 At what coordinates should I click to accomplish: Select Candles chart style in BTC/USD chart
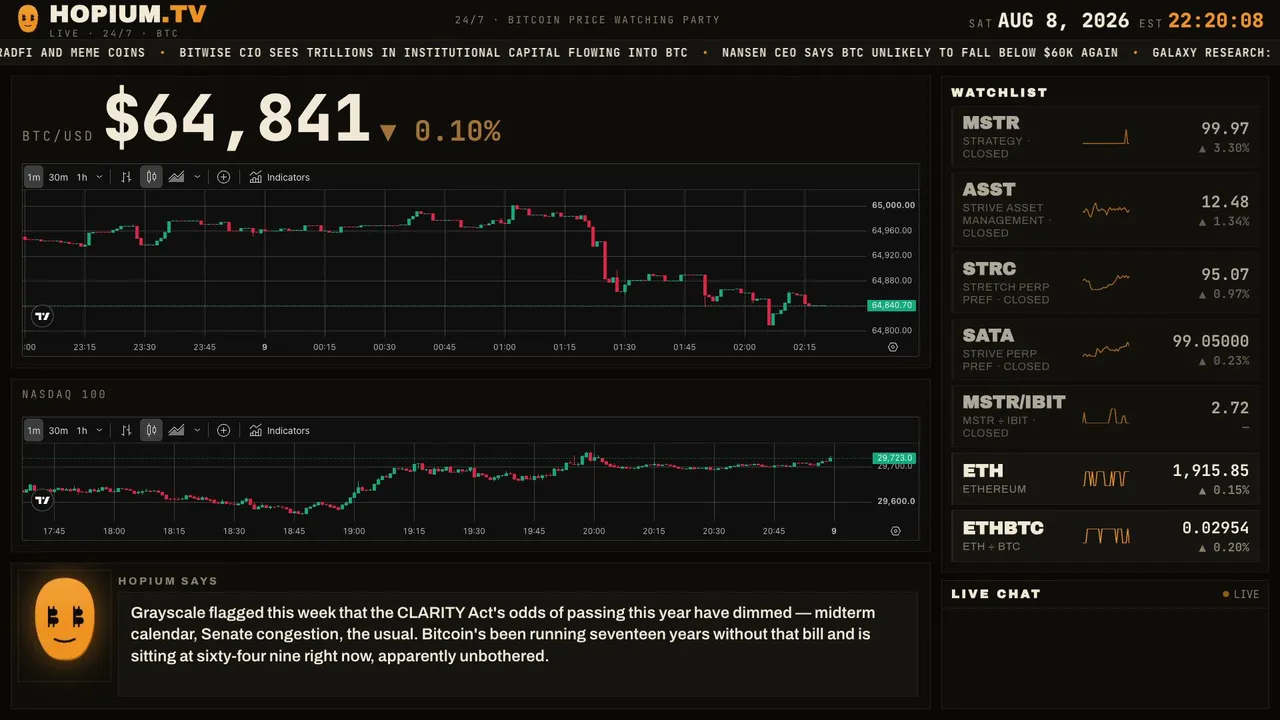point(151,177)
